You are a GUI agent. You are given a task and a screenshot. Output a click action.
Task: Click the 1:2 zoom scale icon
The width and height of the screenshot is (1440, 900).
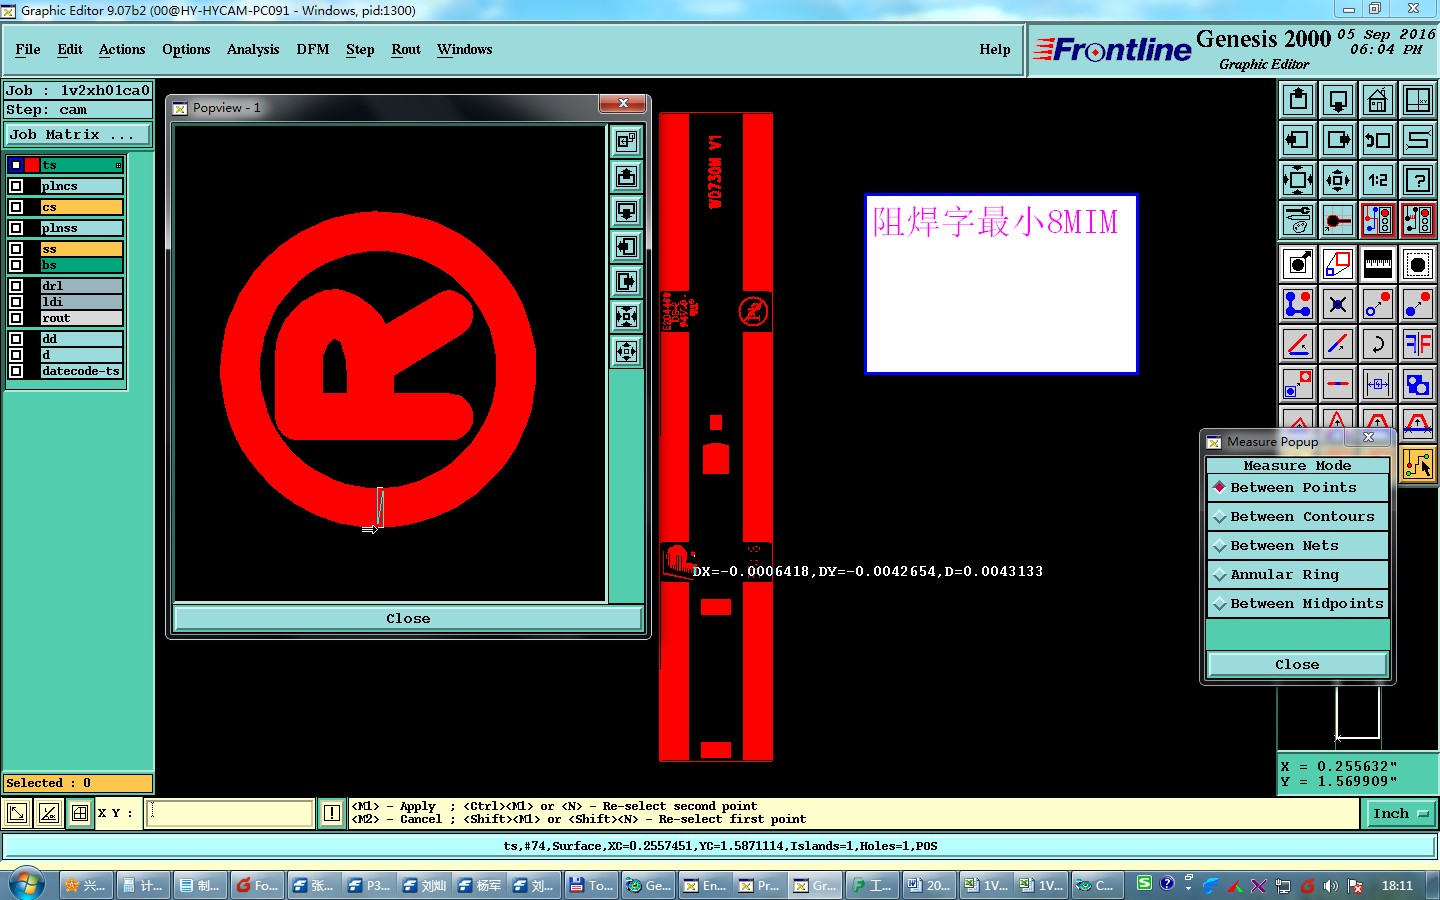1378,180
